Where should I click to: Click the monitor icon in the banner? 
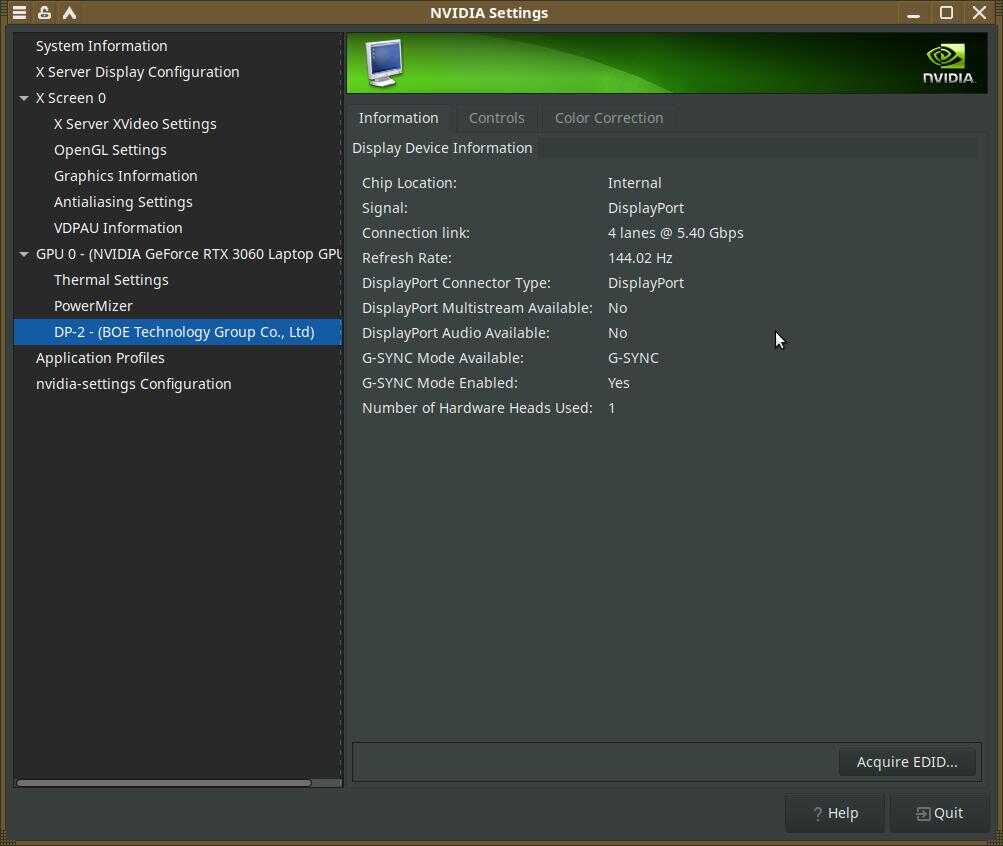(x=384, y=63)
